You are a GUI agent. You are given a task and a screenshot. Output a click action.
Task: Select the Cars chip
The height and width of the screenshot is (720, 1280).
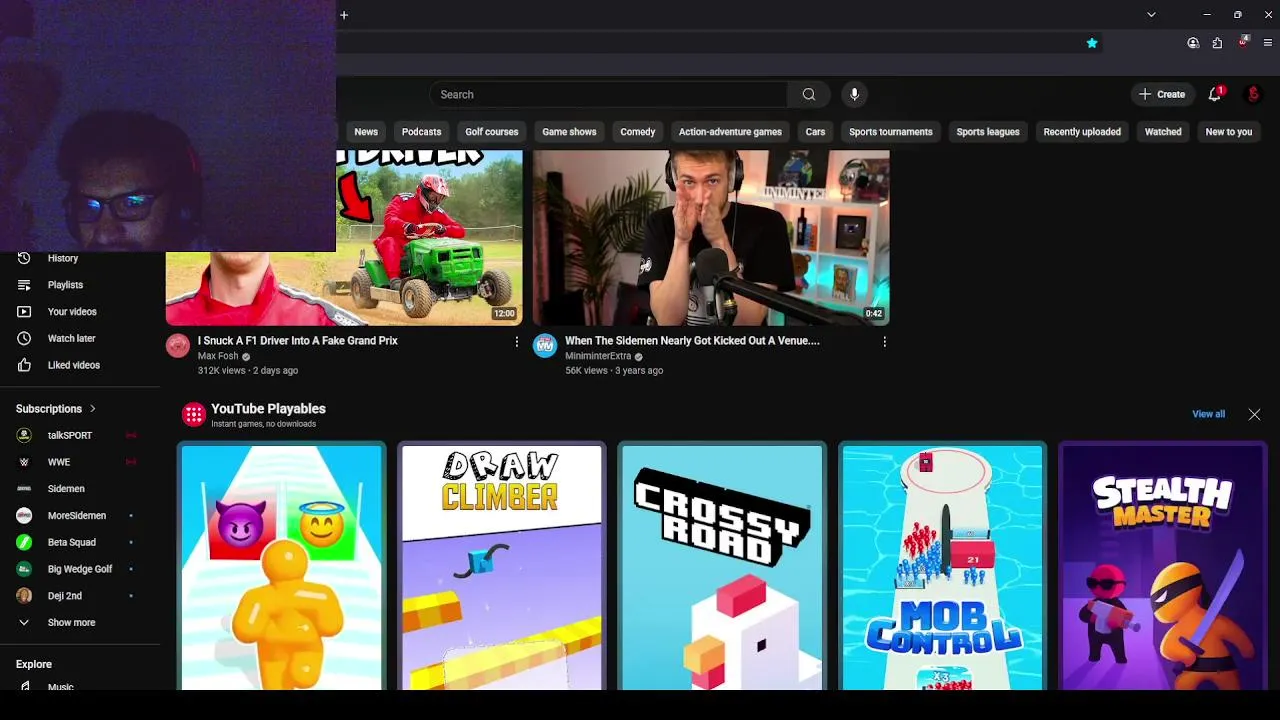point(815,132)
